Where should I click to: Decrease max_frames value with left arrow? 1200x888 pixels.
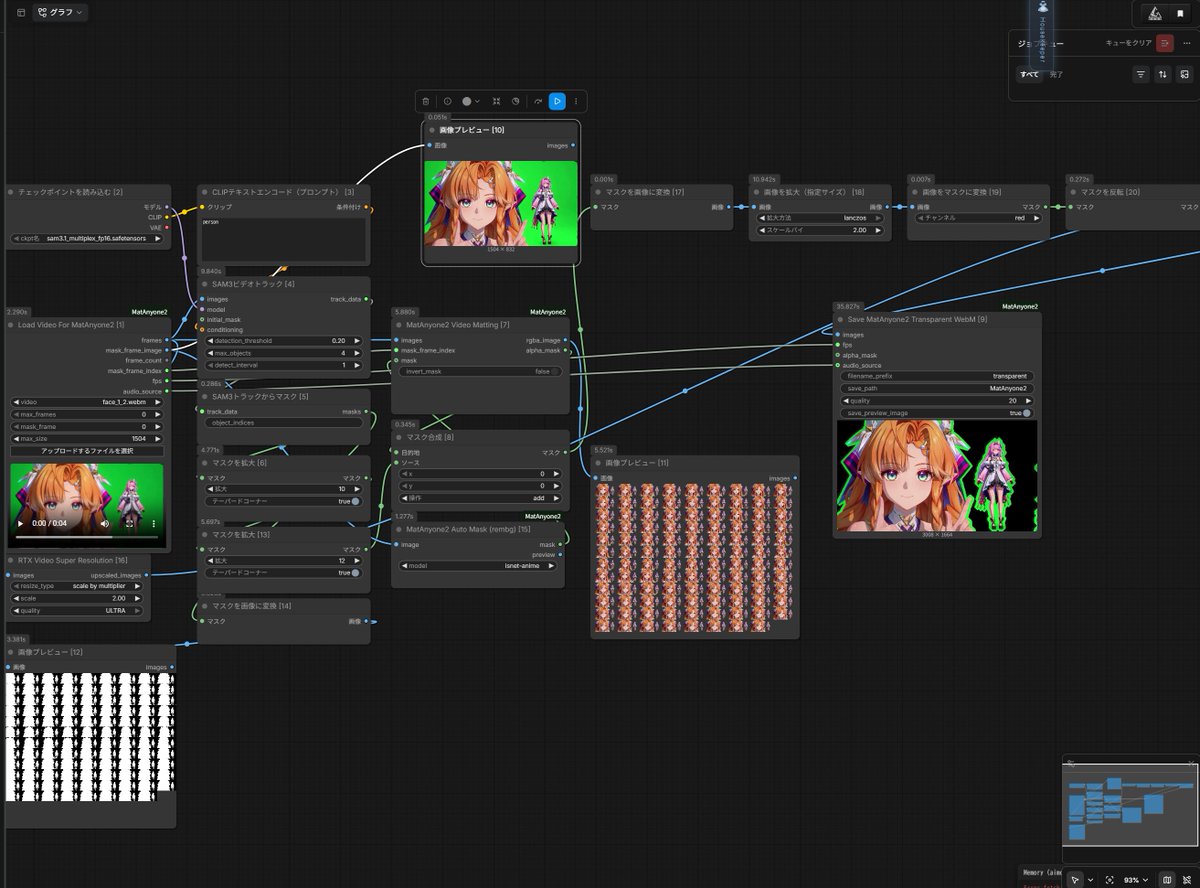[x=15, y=414]
